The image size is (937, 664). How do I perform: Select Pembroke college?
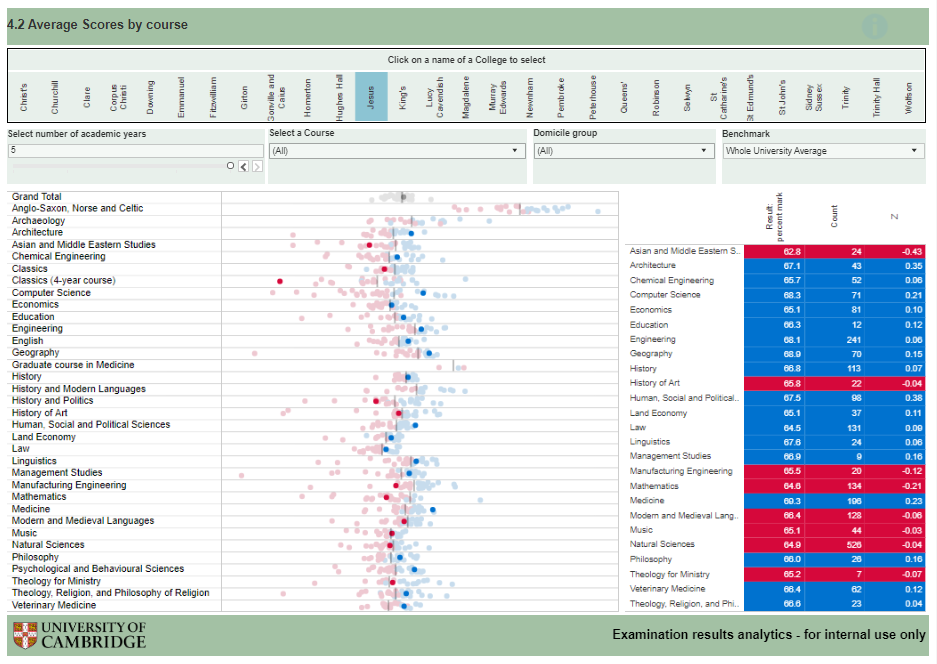(561, 98)
